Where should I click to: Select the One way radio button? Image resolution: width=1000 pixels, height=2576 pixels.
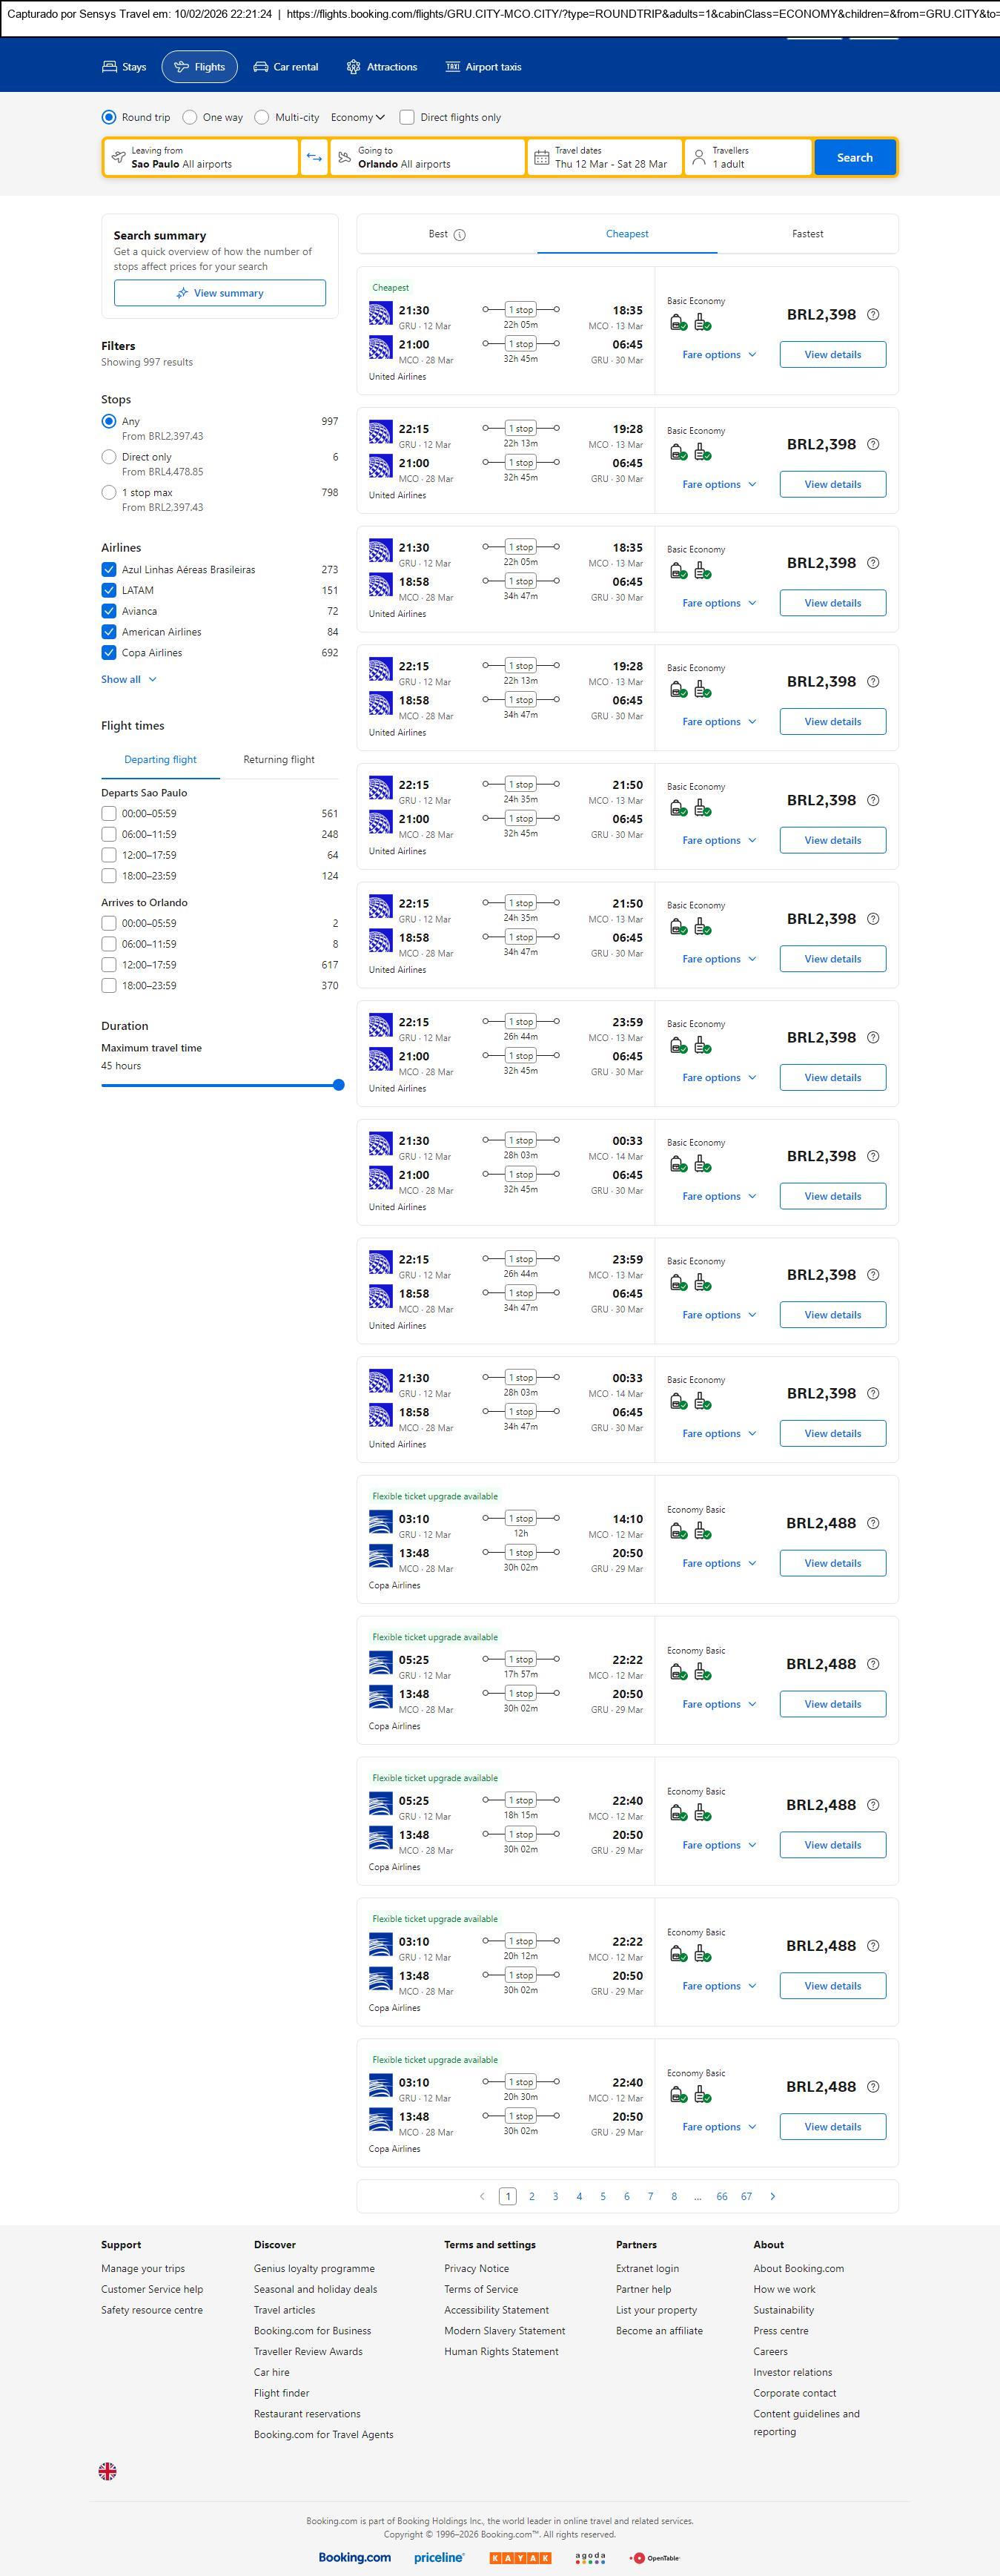pos(190,117)
